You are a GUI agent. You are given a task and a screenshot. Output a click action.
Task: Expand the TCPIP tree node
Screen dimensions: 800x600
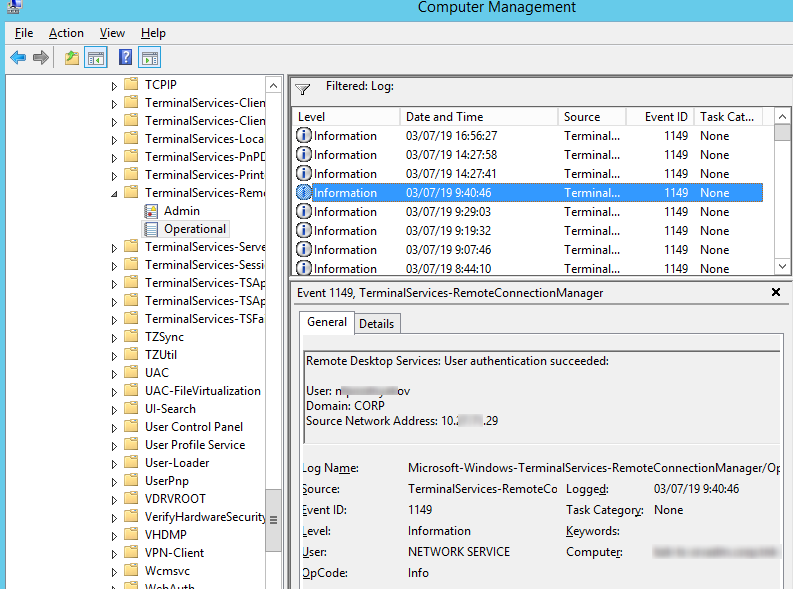(114, 86)
